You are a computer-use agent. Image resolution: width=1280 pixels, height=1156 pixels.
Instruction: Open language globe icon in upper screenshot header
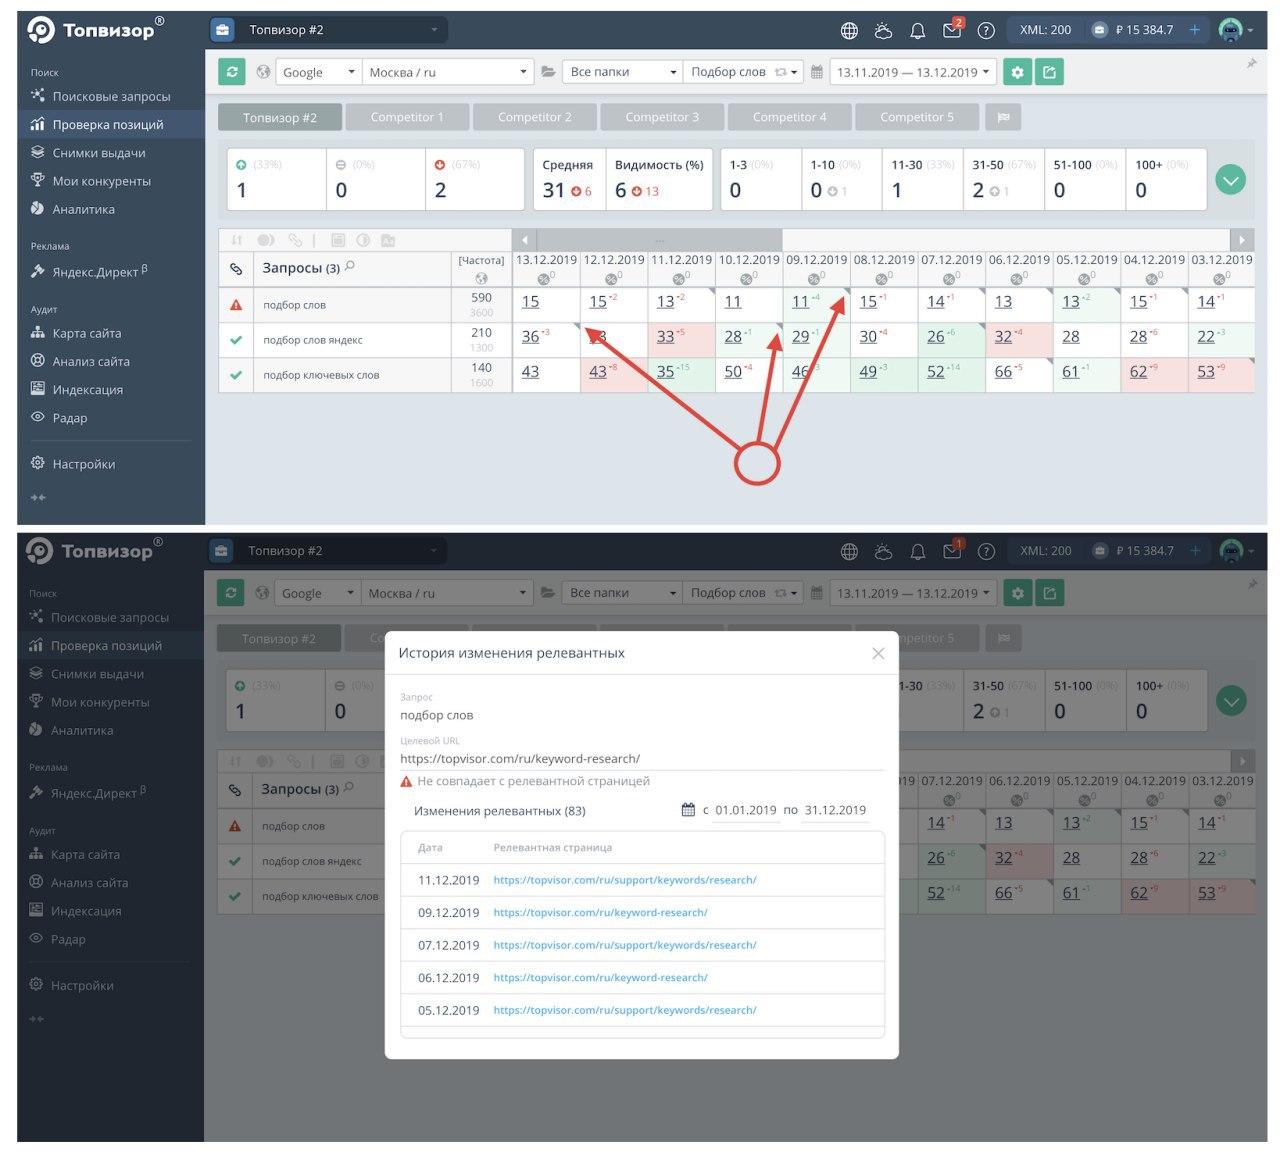pos(849,31)
